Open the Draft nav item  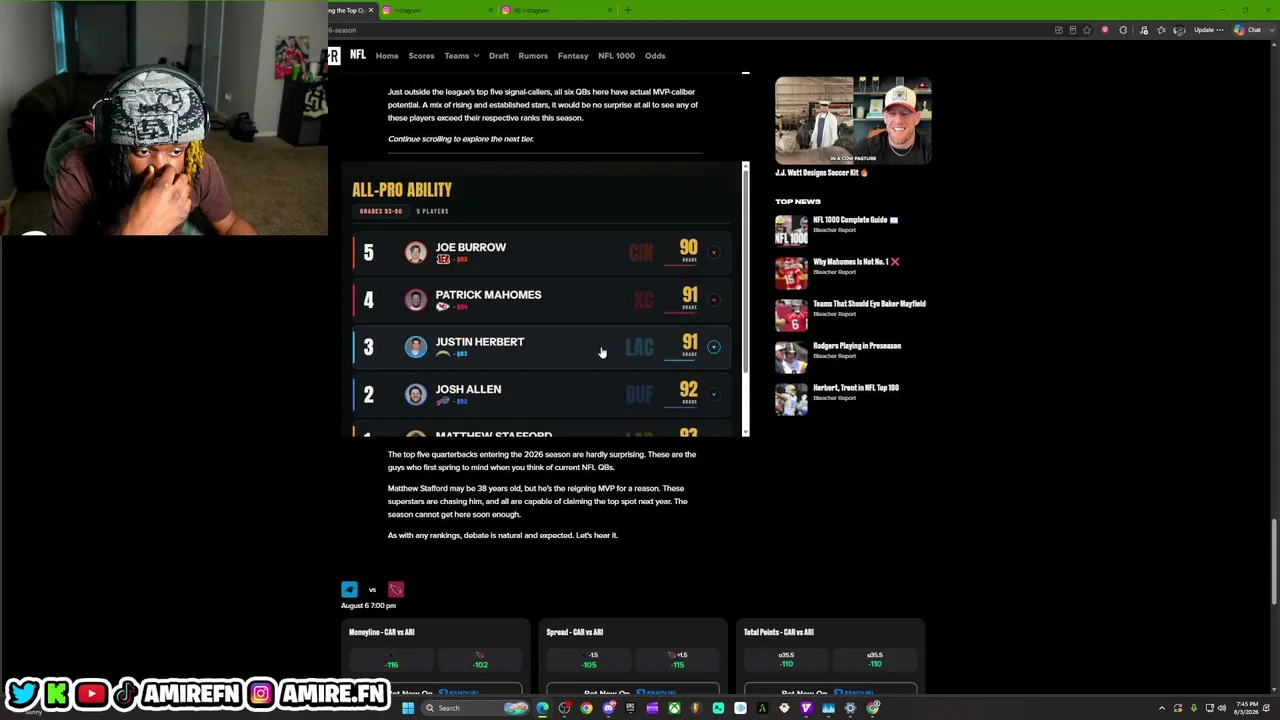click(499, 56)
